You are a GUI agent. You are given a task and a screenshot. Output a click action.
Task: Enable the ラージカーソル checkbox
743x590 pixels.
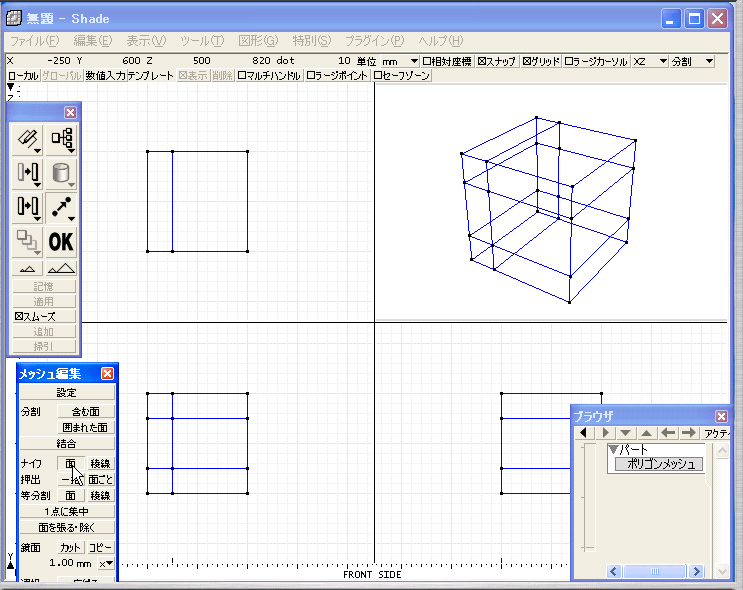click(596, 61)
